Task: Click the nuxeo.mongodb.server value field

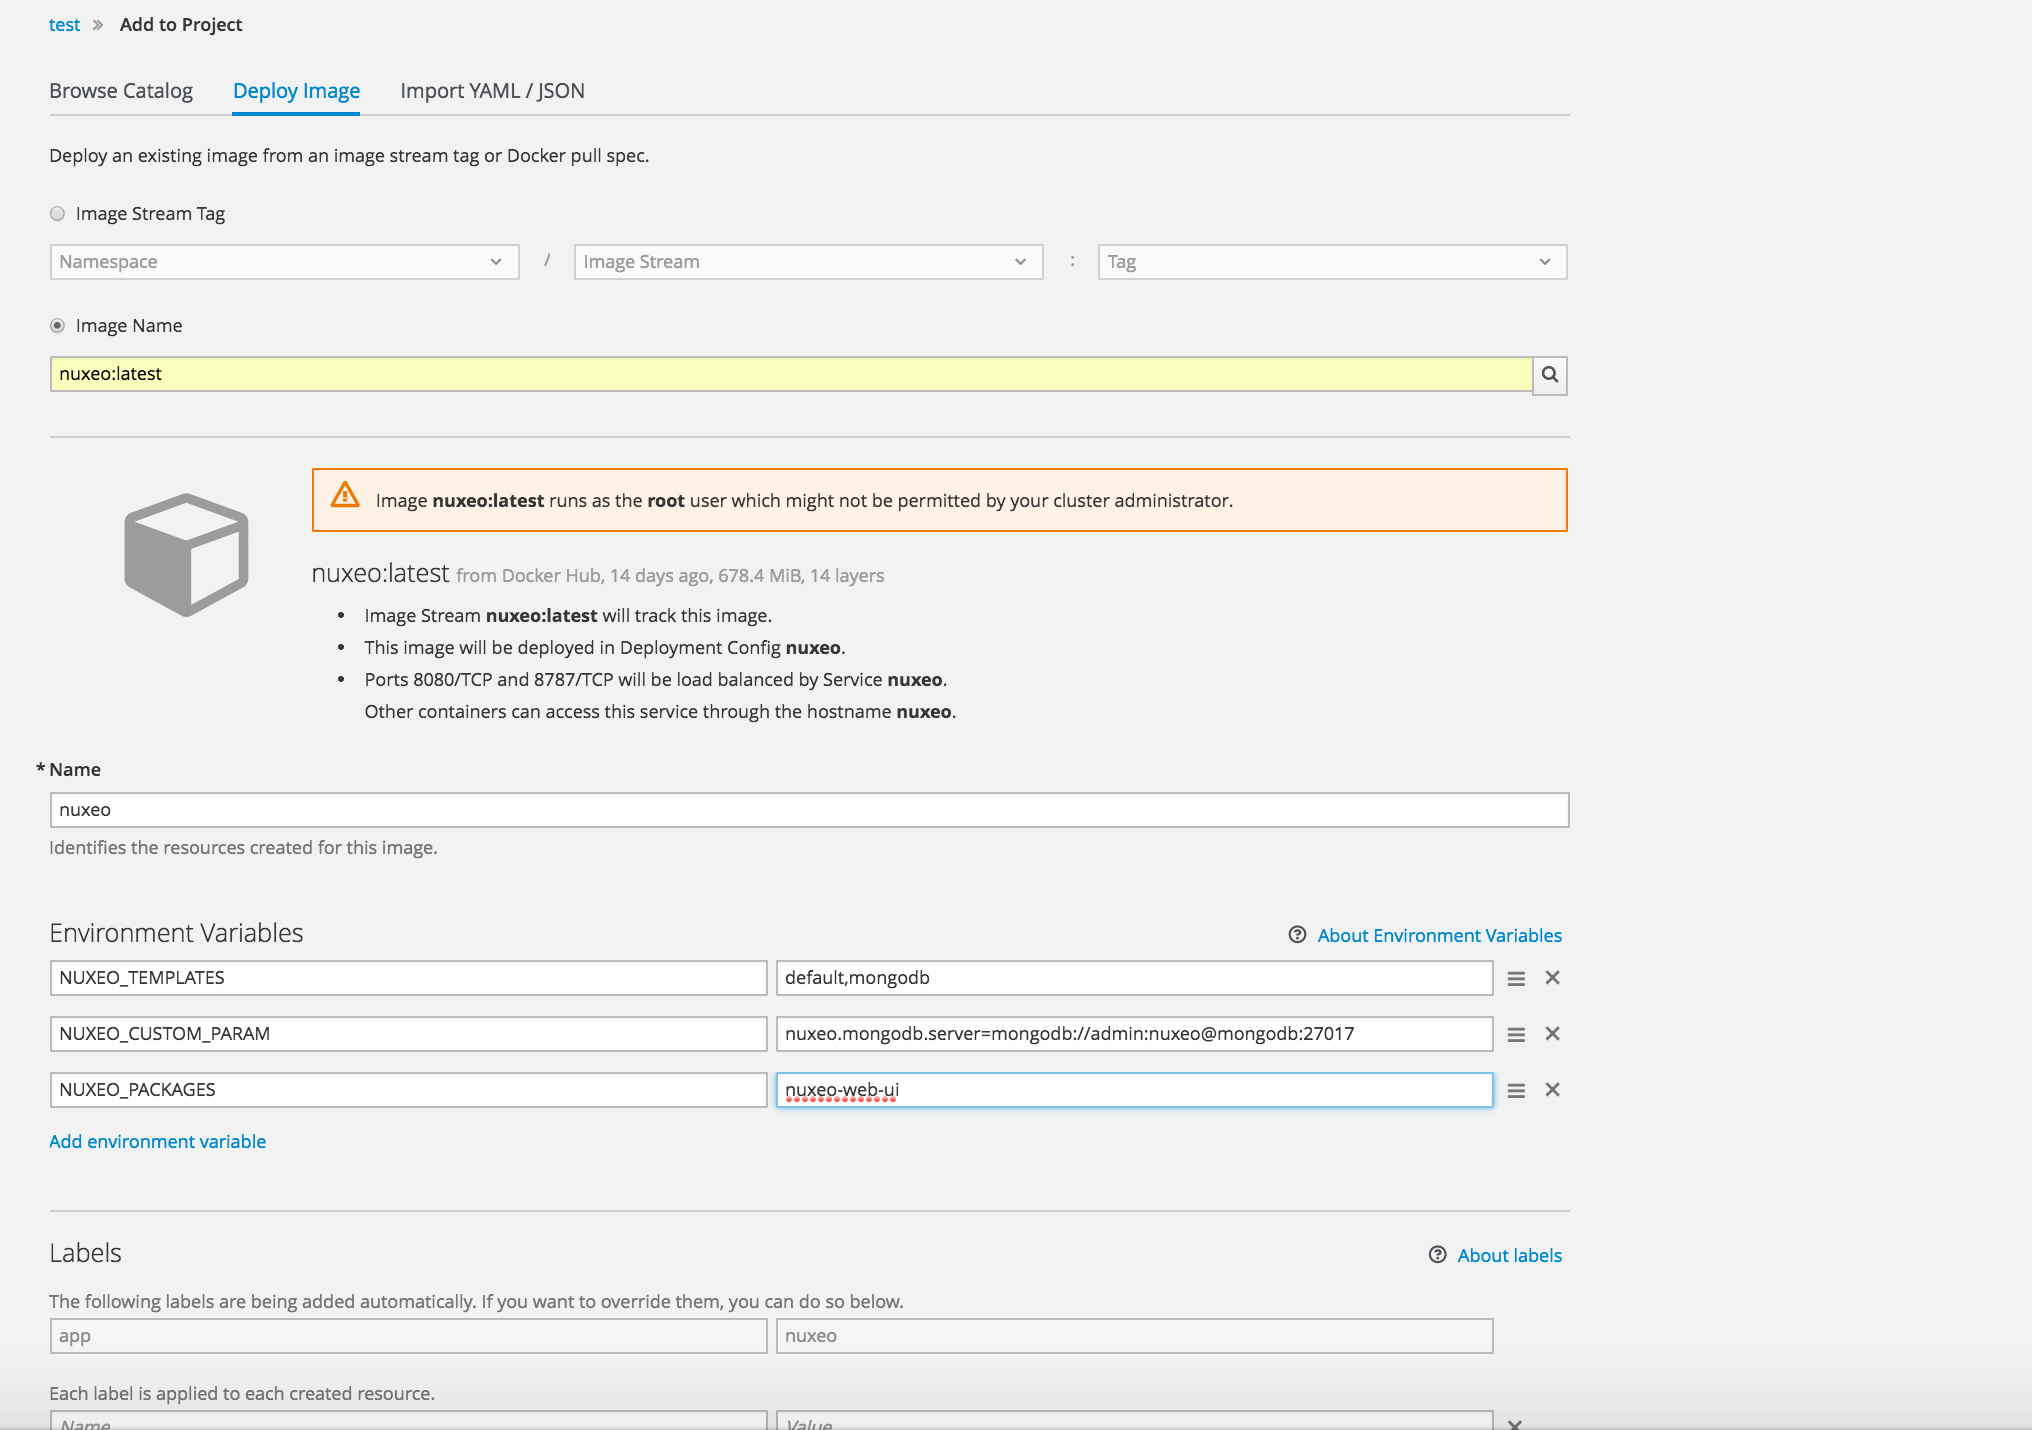Action: (1134, 1034)
